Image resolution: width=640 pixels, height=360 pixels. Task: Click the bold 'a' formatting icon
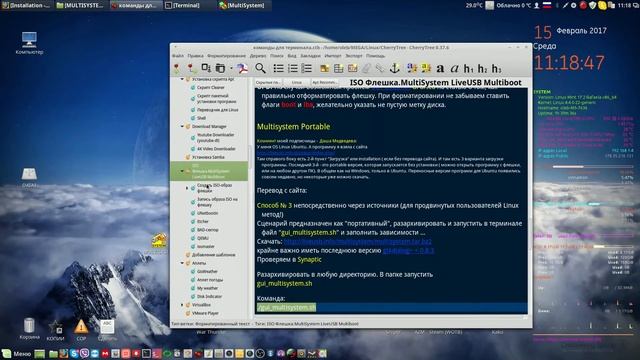coord(440,69)
